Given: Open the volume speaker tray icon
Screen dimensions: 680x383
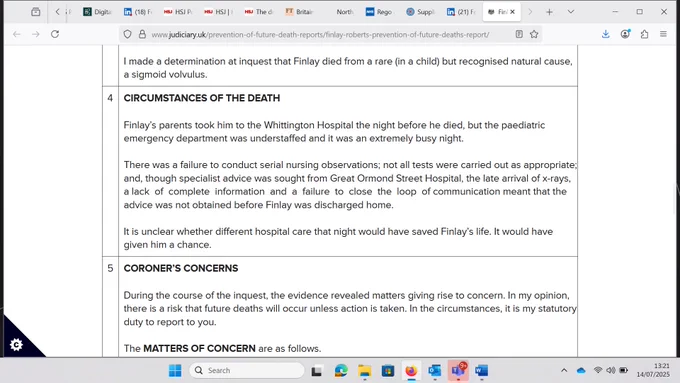Looking at the screenshot, I should coord(611,370).
